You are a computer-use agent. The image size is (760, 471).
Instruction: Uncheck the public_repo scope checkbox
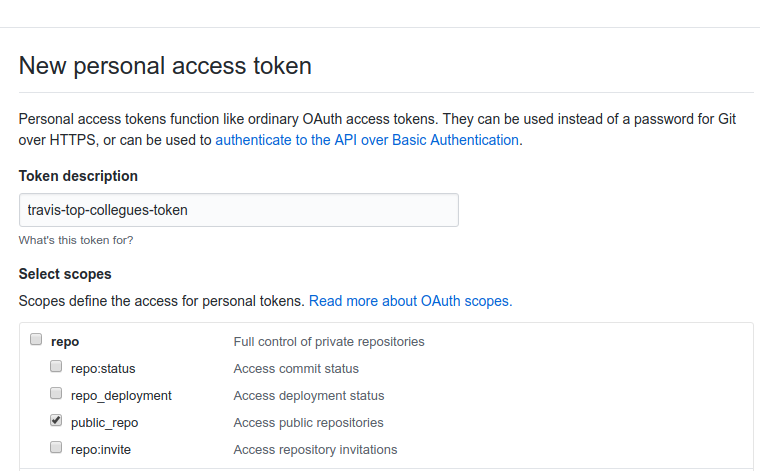[56, 421]
